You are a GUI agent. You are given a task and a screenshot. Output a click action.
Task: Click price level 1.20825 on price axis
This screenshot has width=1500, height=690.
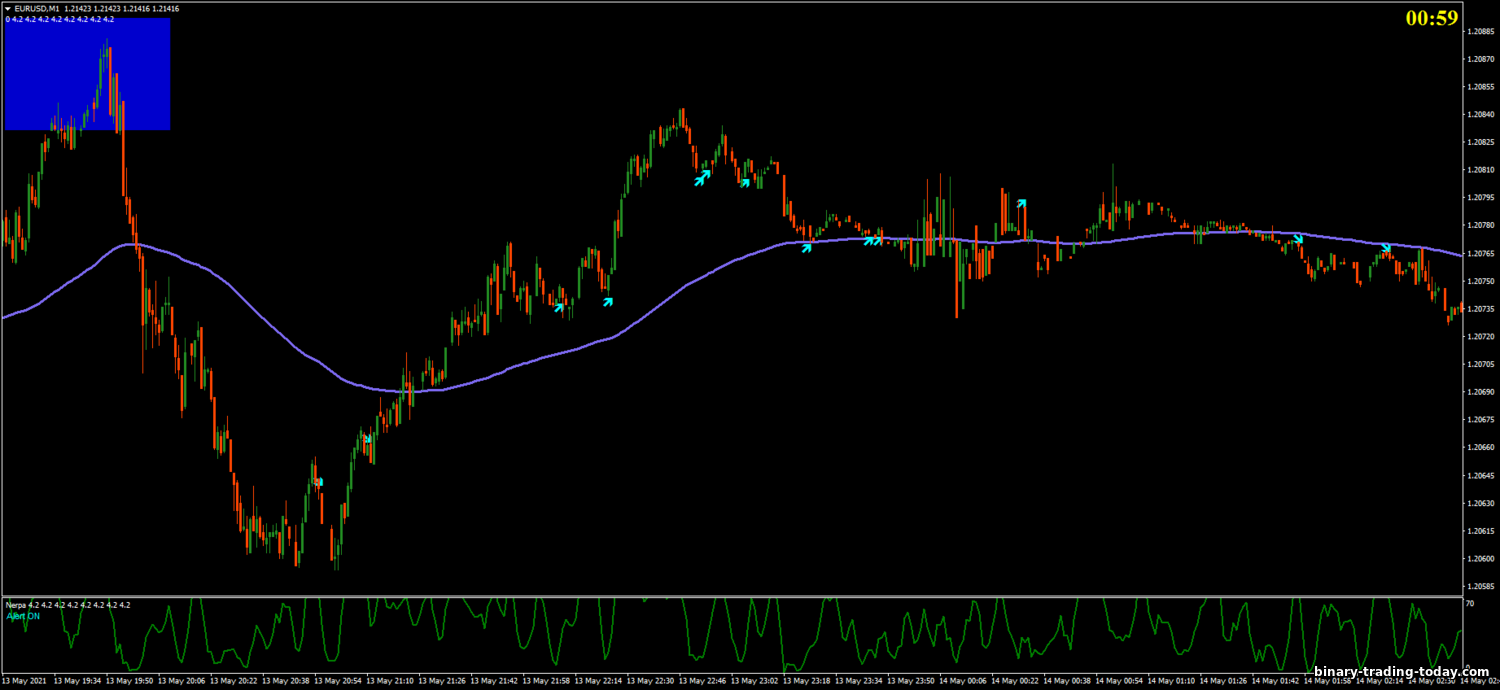coord(1479,142)
